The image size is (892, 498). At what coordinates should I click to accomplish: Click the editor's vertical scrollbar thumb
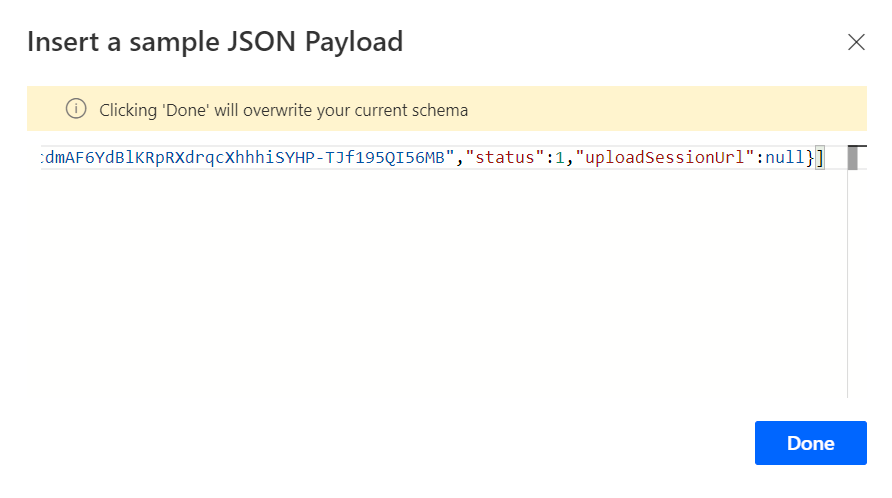tap(853, 158)
